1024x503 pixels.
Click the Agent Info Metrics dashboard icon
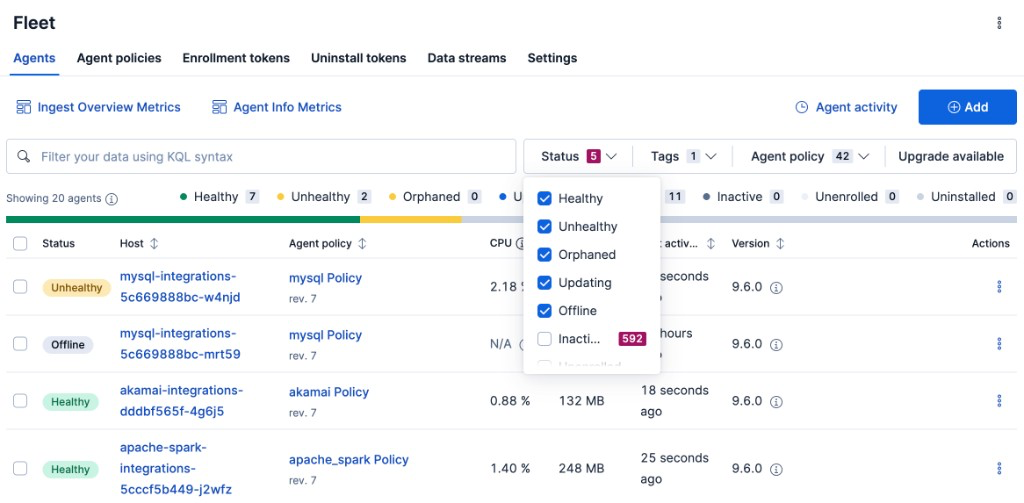pos(219,107)
